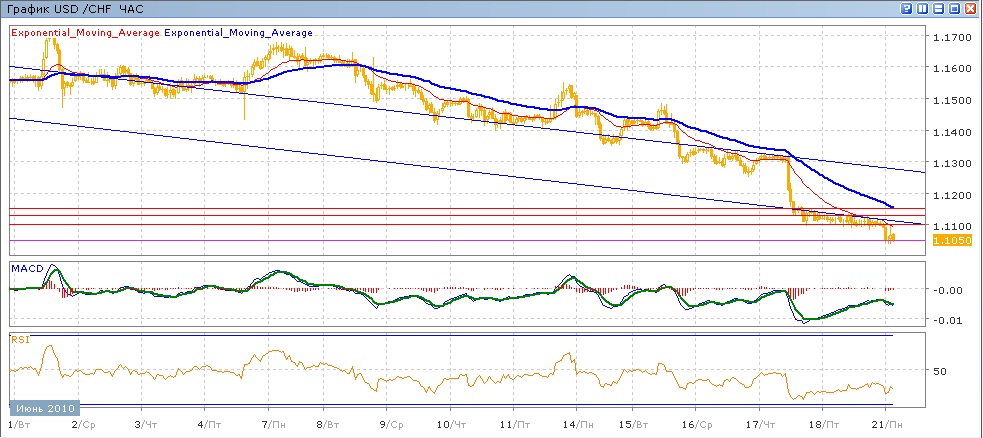
Task: Click the red Exponential_Moving_Average legend label
Action: tap(85, 33)
